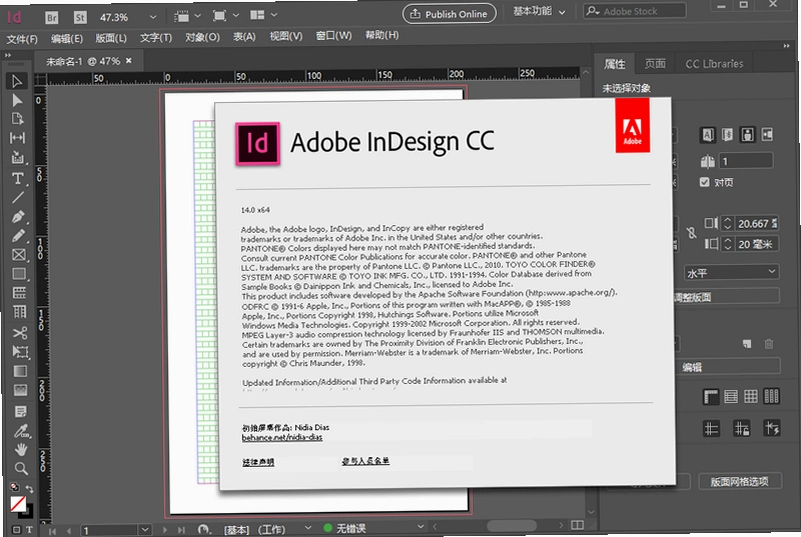Pick the Gap tool
The width and height of the screenshot is (801, 537).
coord(17,138)
